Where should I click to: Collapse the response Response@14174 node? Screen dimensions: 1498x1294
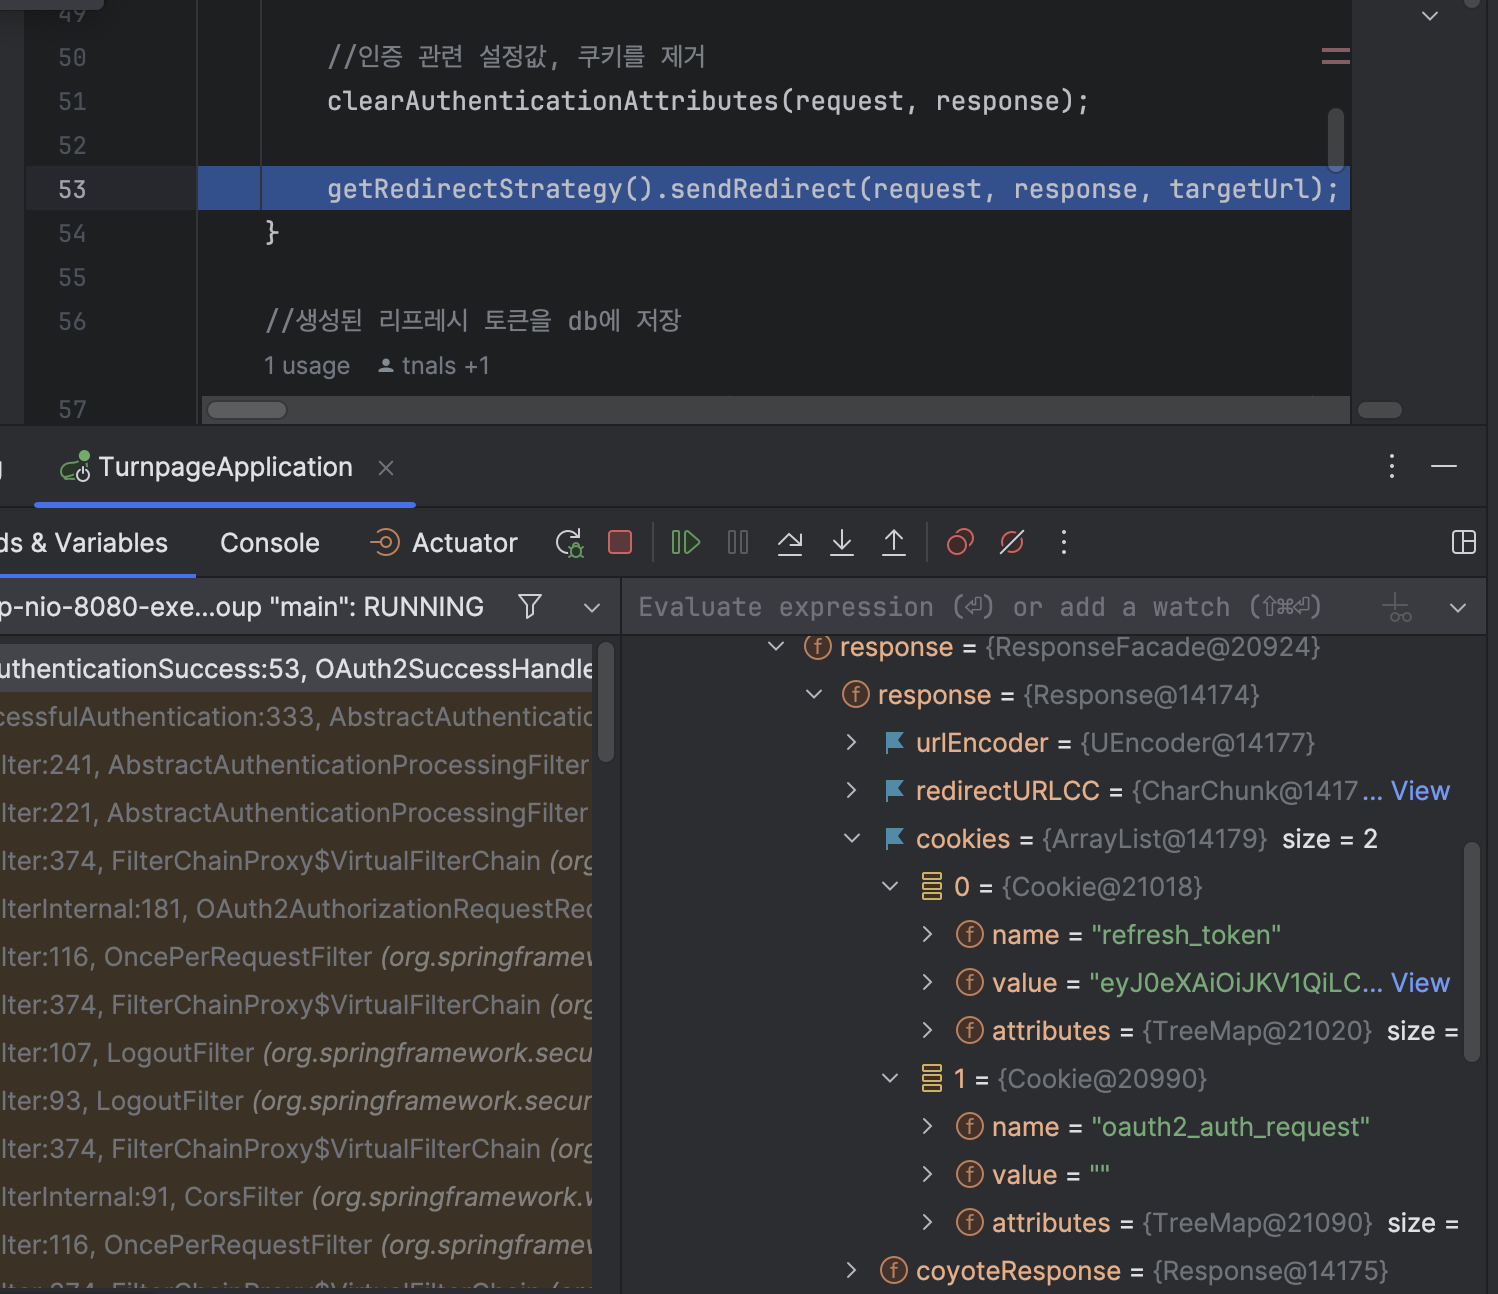pyautogui.click(x=814, y=695)
